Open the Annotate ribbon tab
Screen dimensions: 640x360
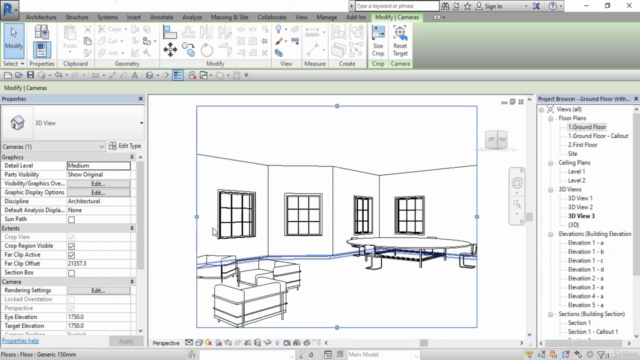(x=162, y=17)
